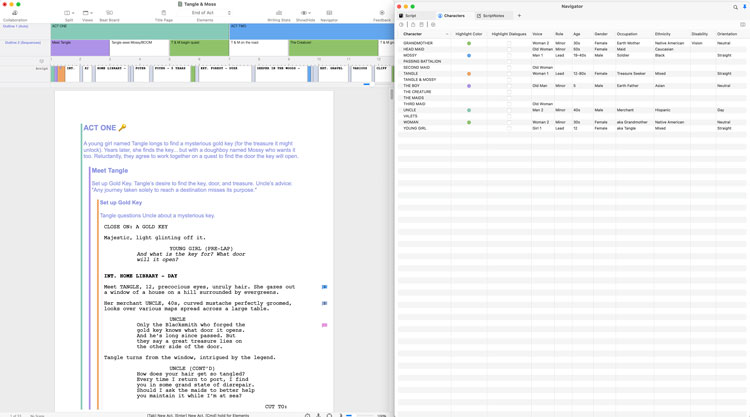Click the script page vertical scrollbar
Image resolution: width=750 pixels, height=417 pixels.
(391, 94)
